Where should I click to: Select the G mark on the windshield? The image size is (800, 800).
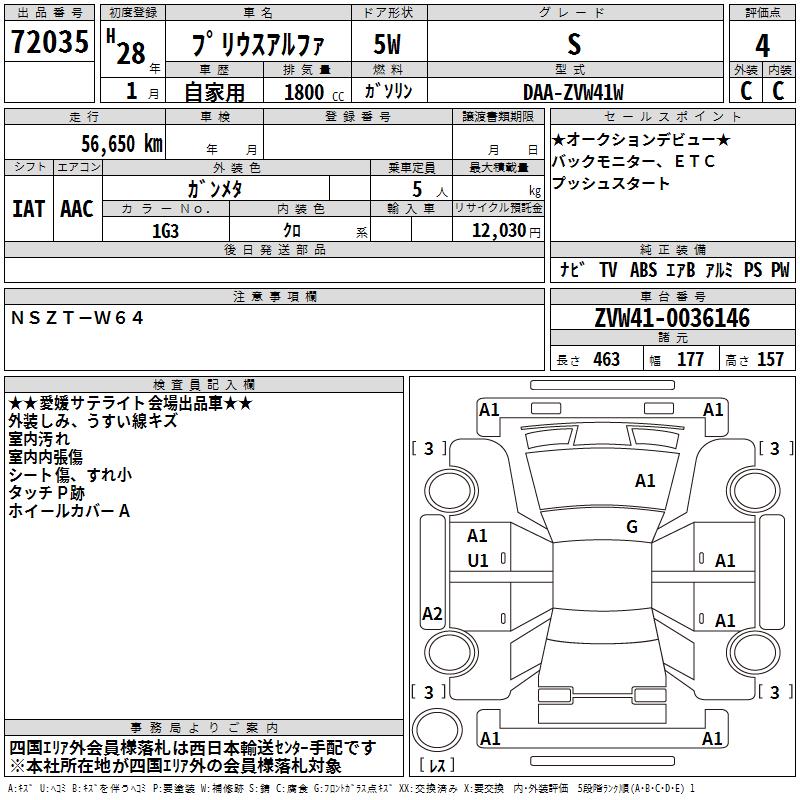[x=632, y=526]
